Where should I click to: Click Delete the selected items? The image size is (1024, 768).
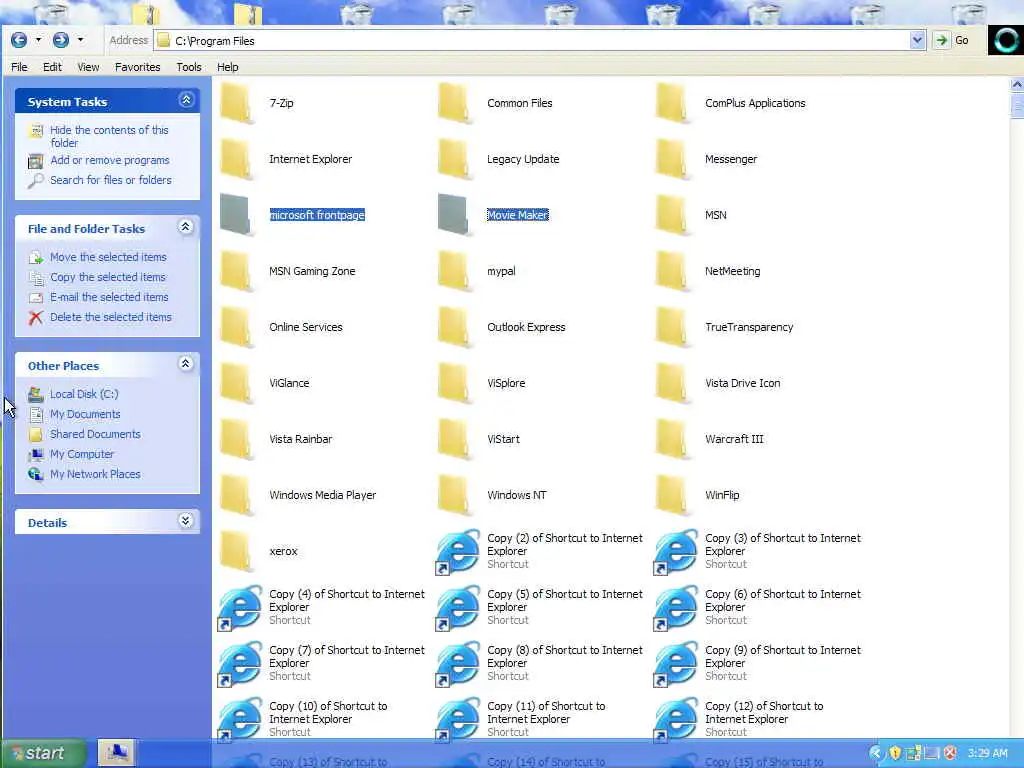(x=110, y=317)
